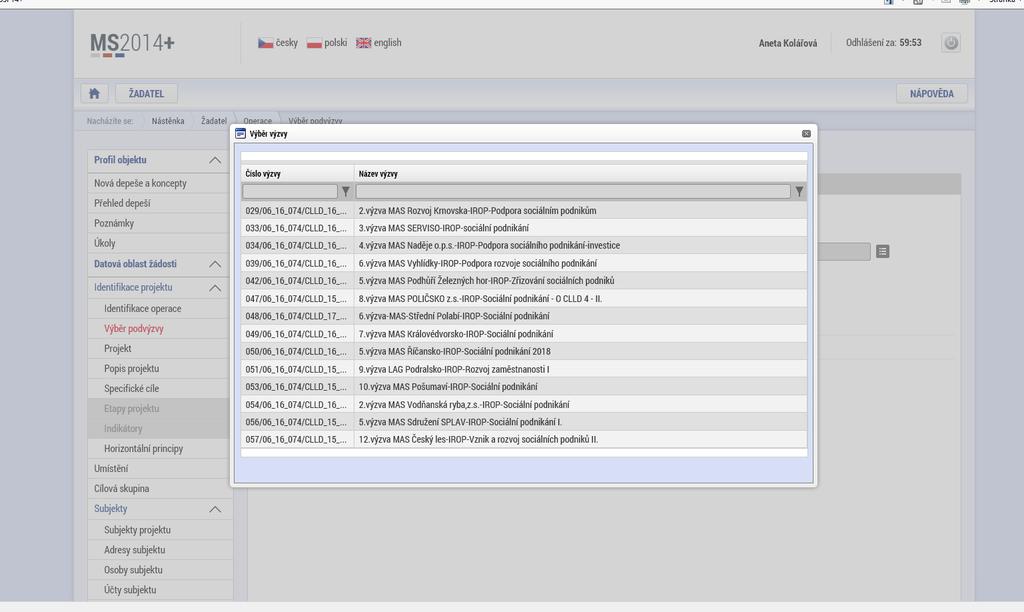Screen dimensions: 1024x612
Task: Sort by Číslo výzvy column header
Action: click(x=263, y=174)
